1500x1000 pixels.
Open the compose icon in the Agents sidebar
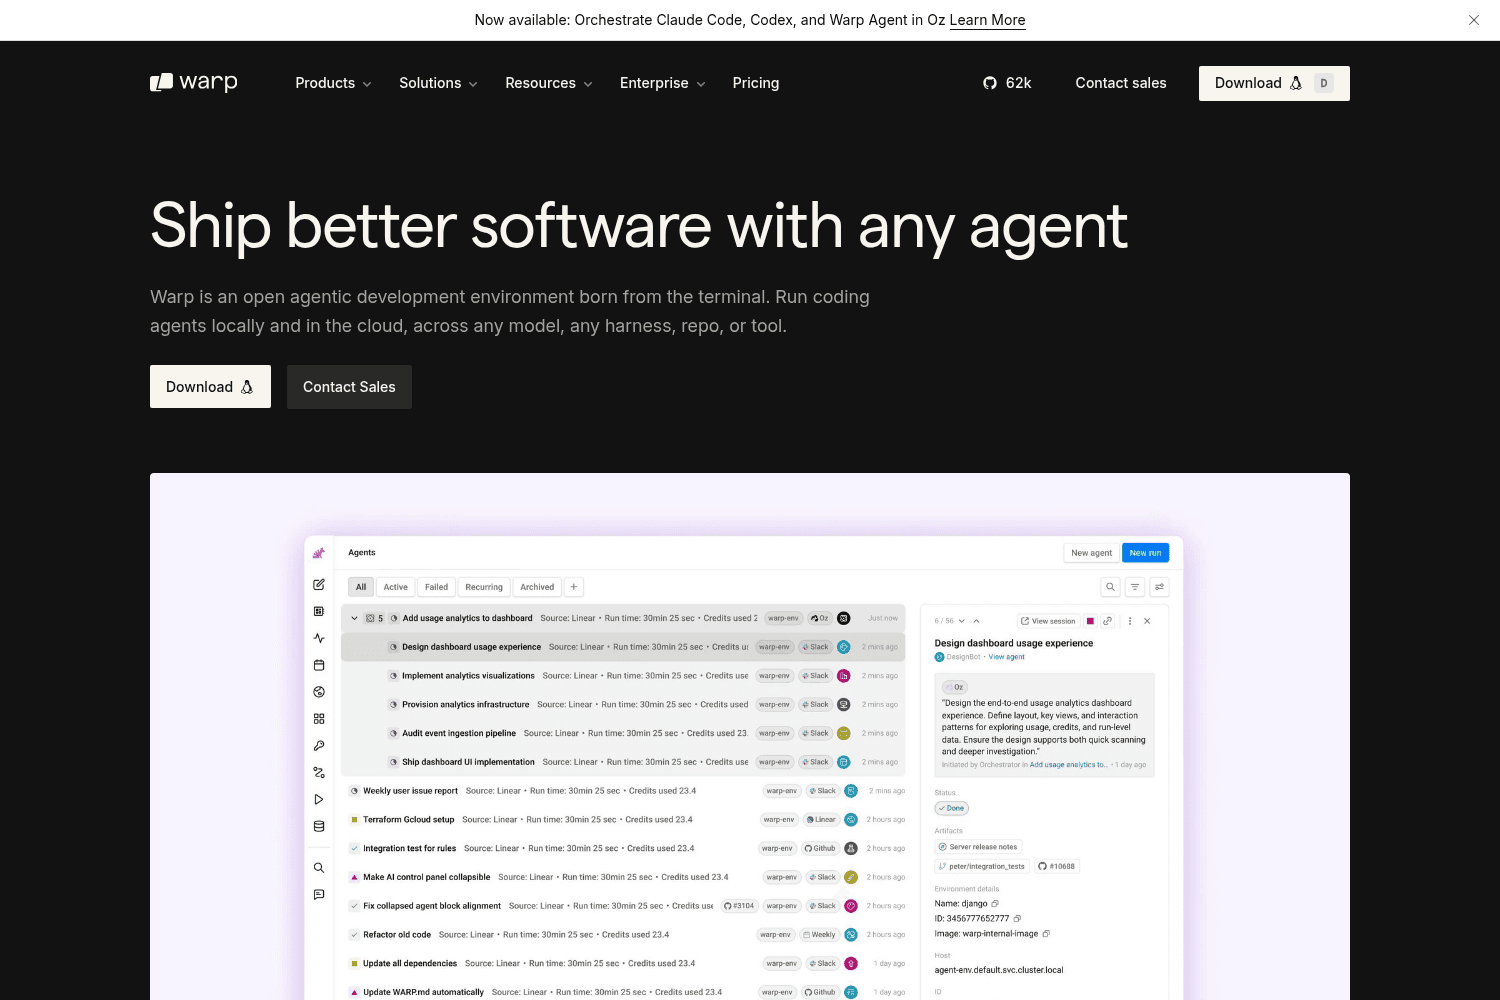[319, 584]
